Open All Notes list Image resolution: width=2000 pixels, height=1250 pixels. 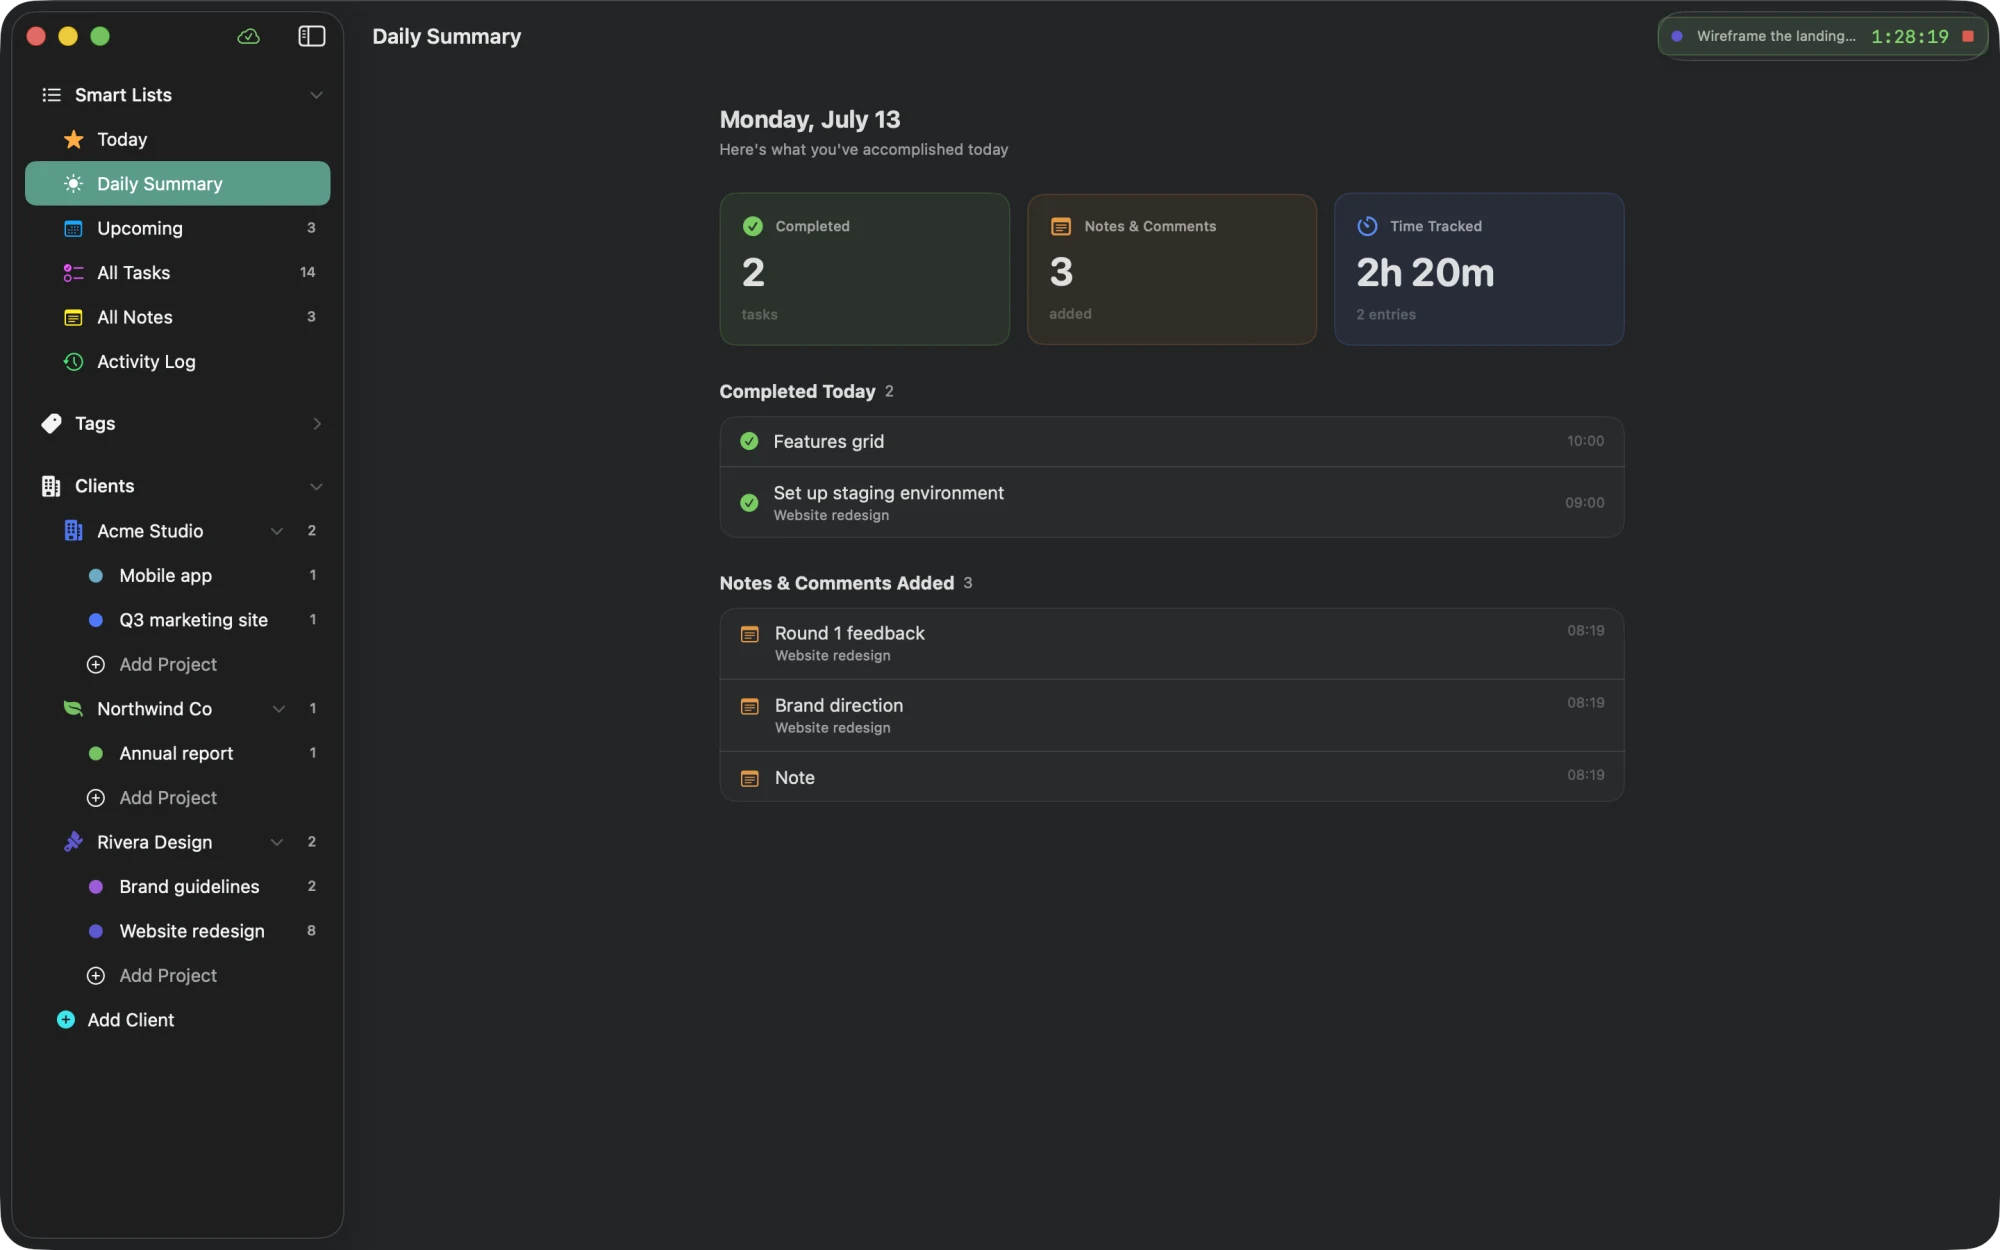[x=178, y=317]
